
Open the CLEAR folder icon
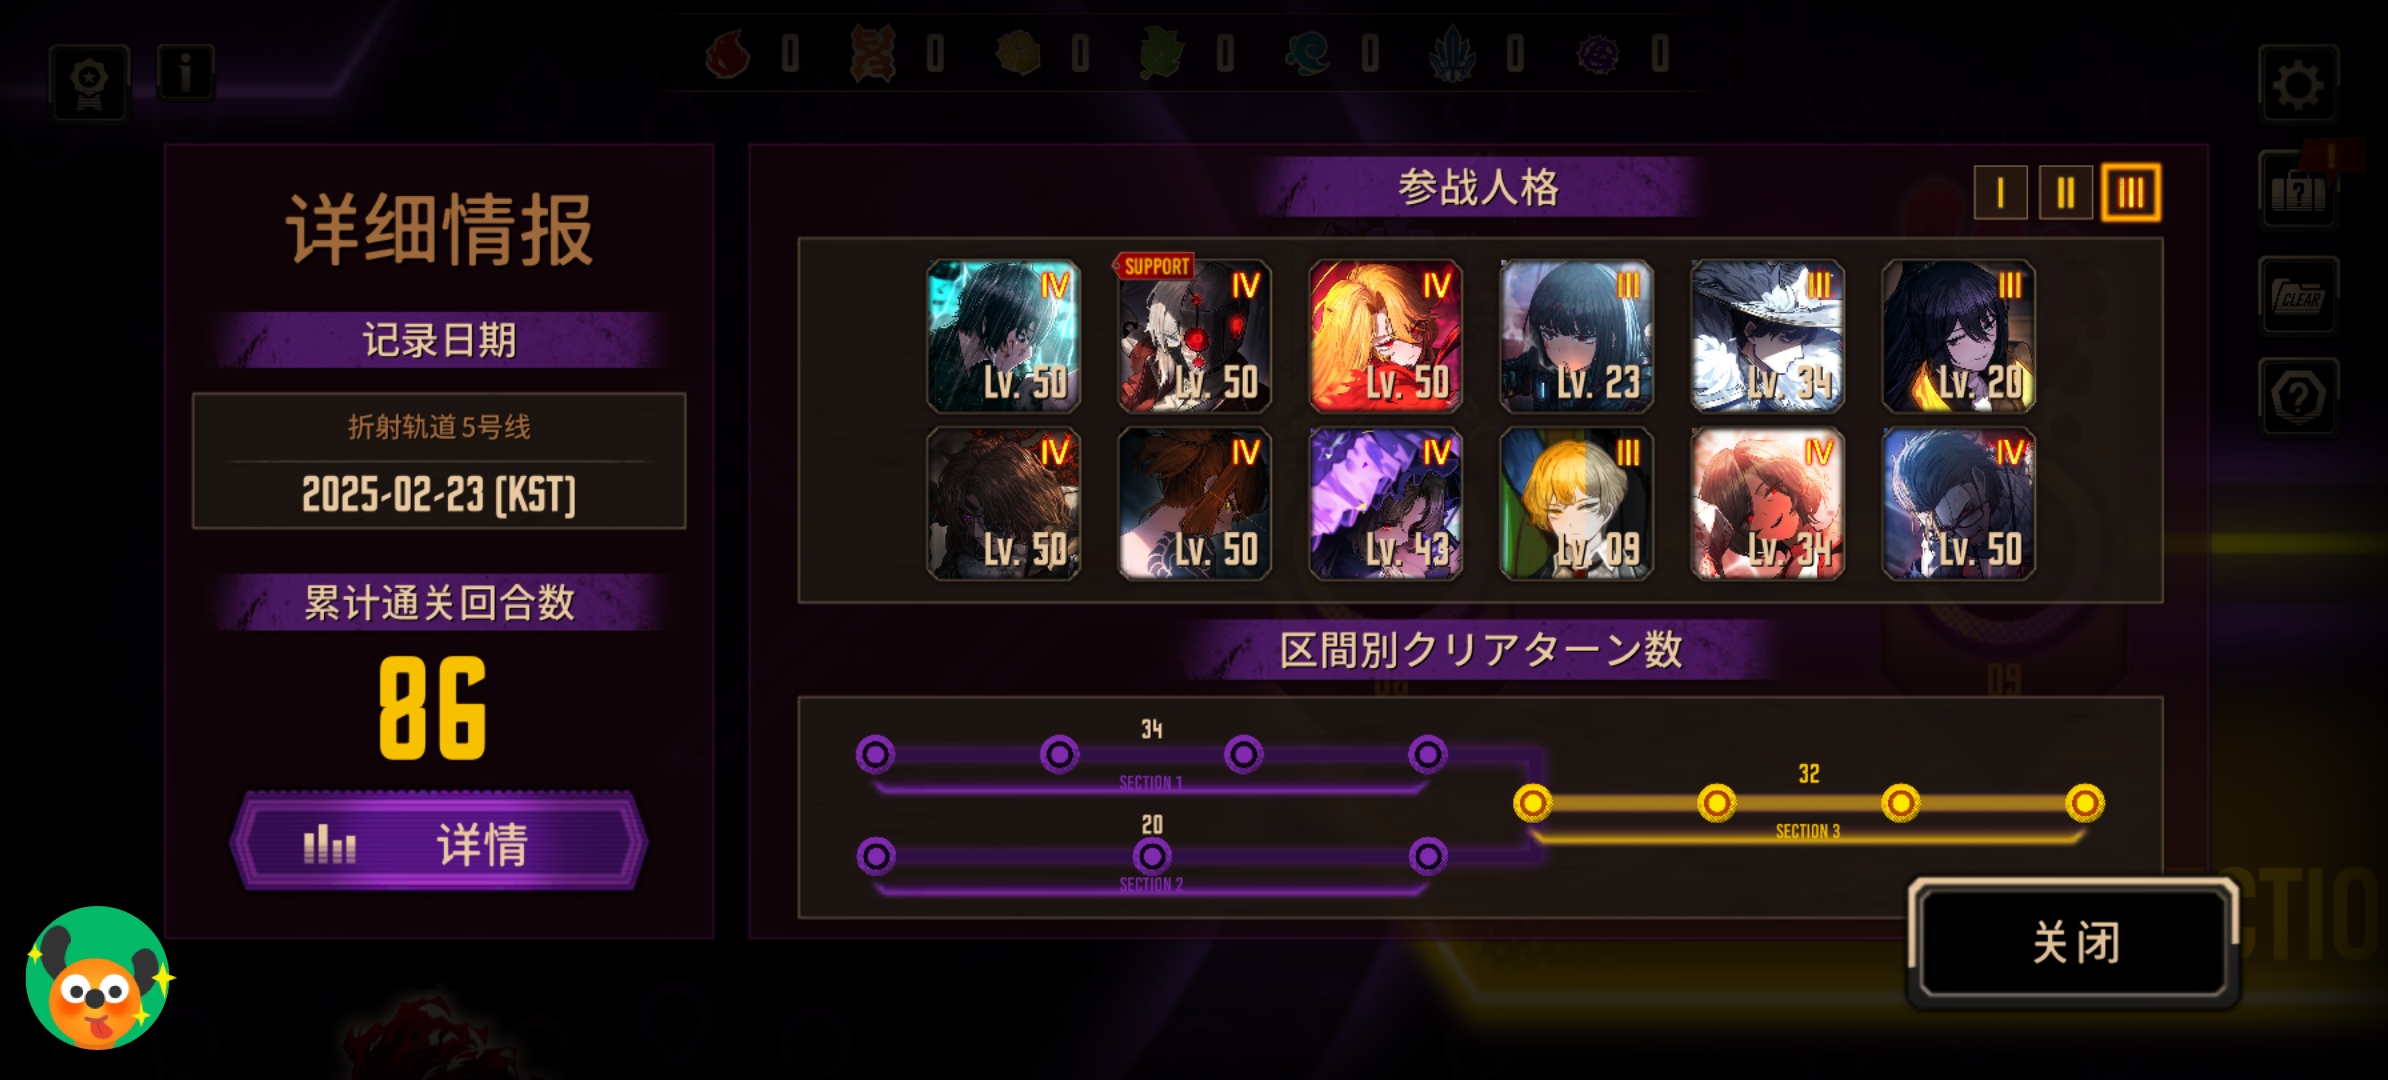[2298, 296]
